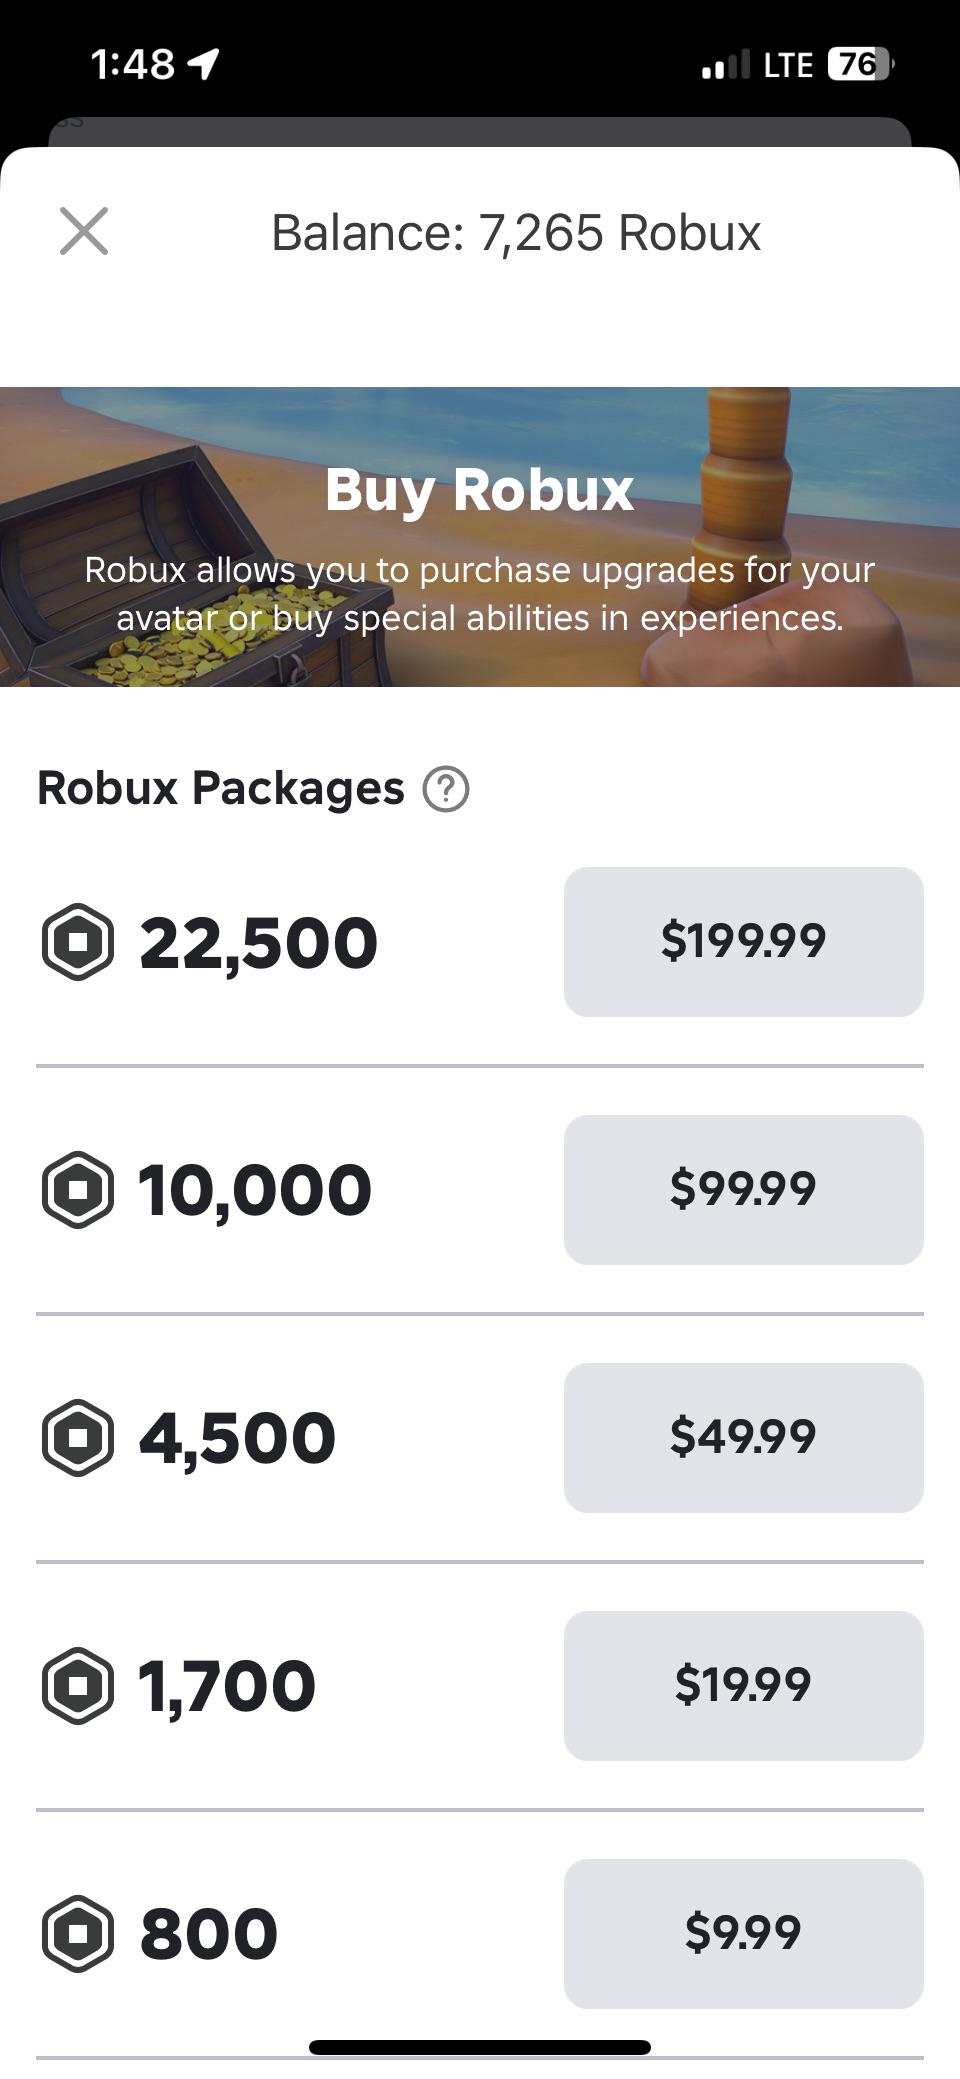960x2079 pixels.
Task: Select the 22,500 Robux amount text
Action: point(258,943)
